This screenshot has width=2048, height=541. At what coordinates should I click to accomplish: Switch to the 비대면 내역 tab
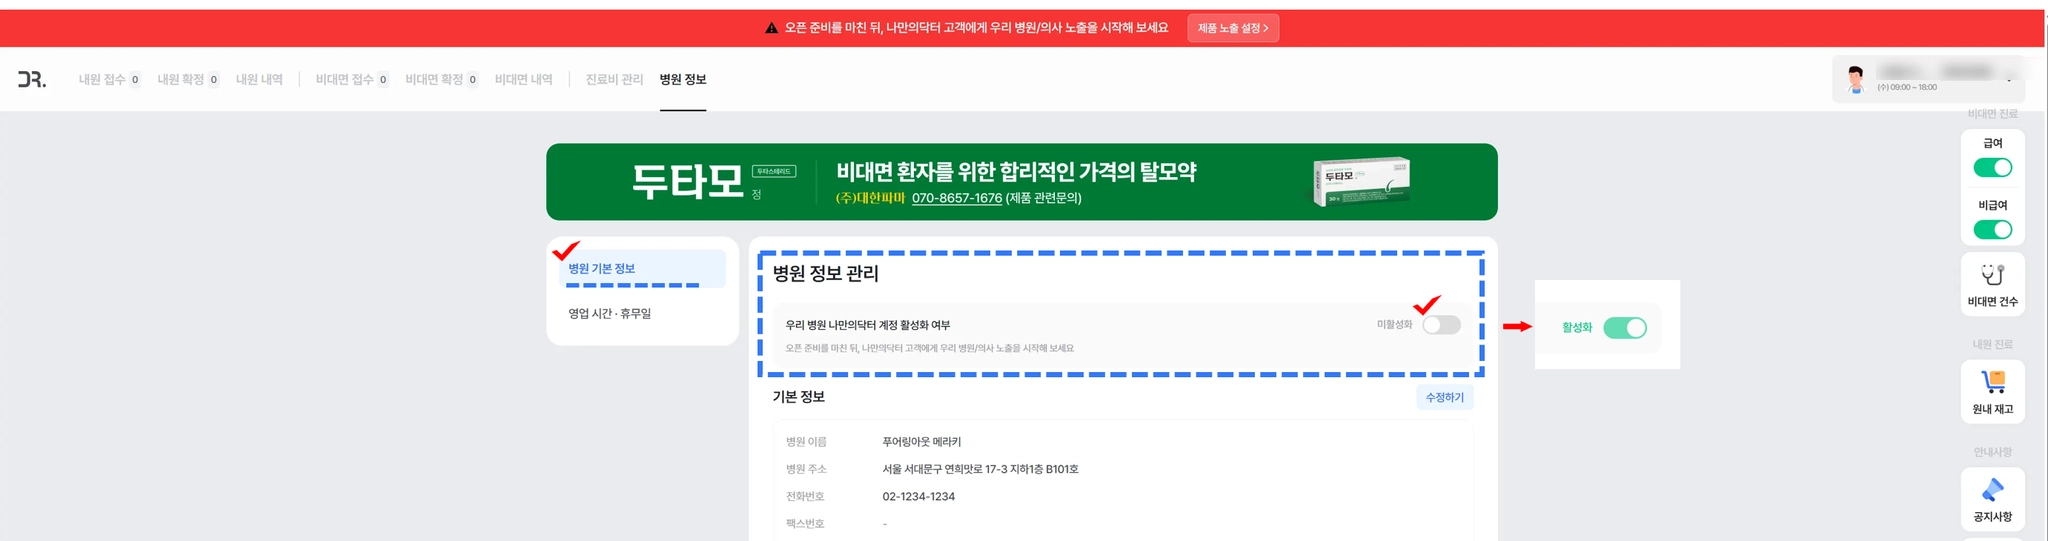[x=524, y=79]
